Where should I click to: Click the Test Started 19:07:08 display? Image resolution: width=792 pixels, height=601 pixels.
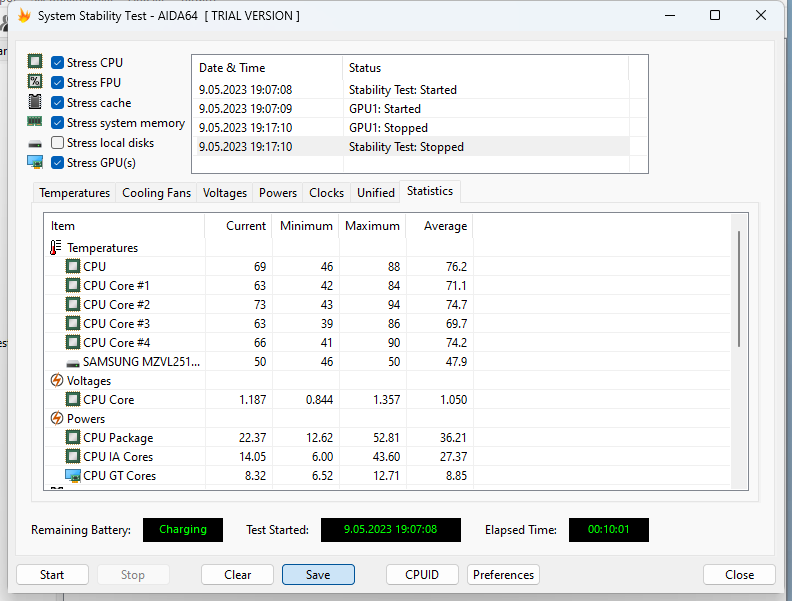pyautogui.click(x=390, y=530)
